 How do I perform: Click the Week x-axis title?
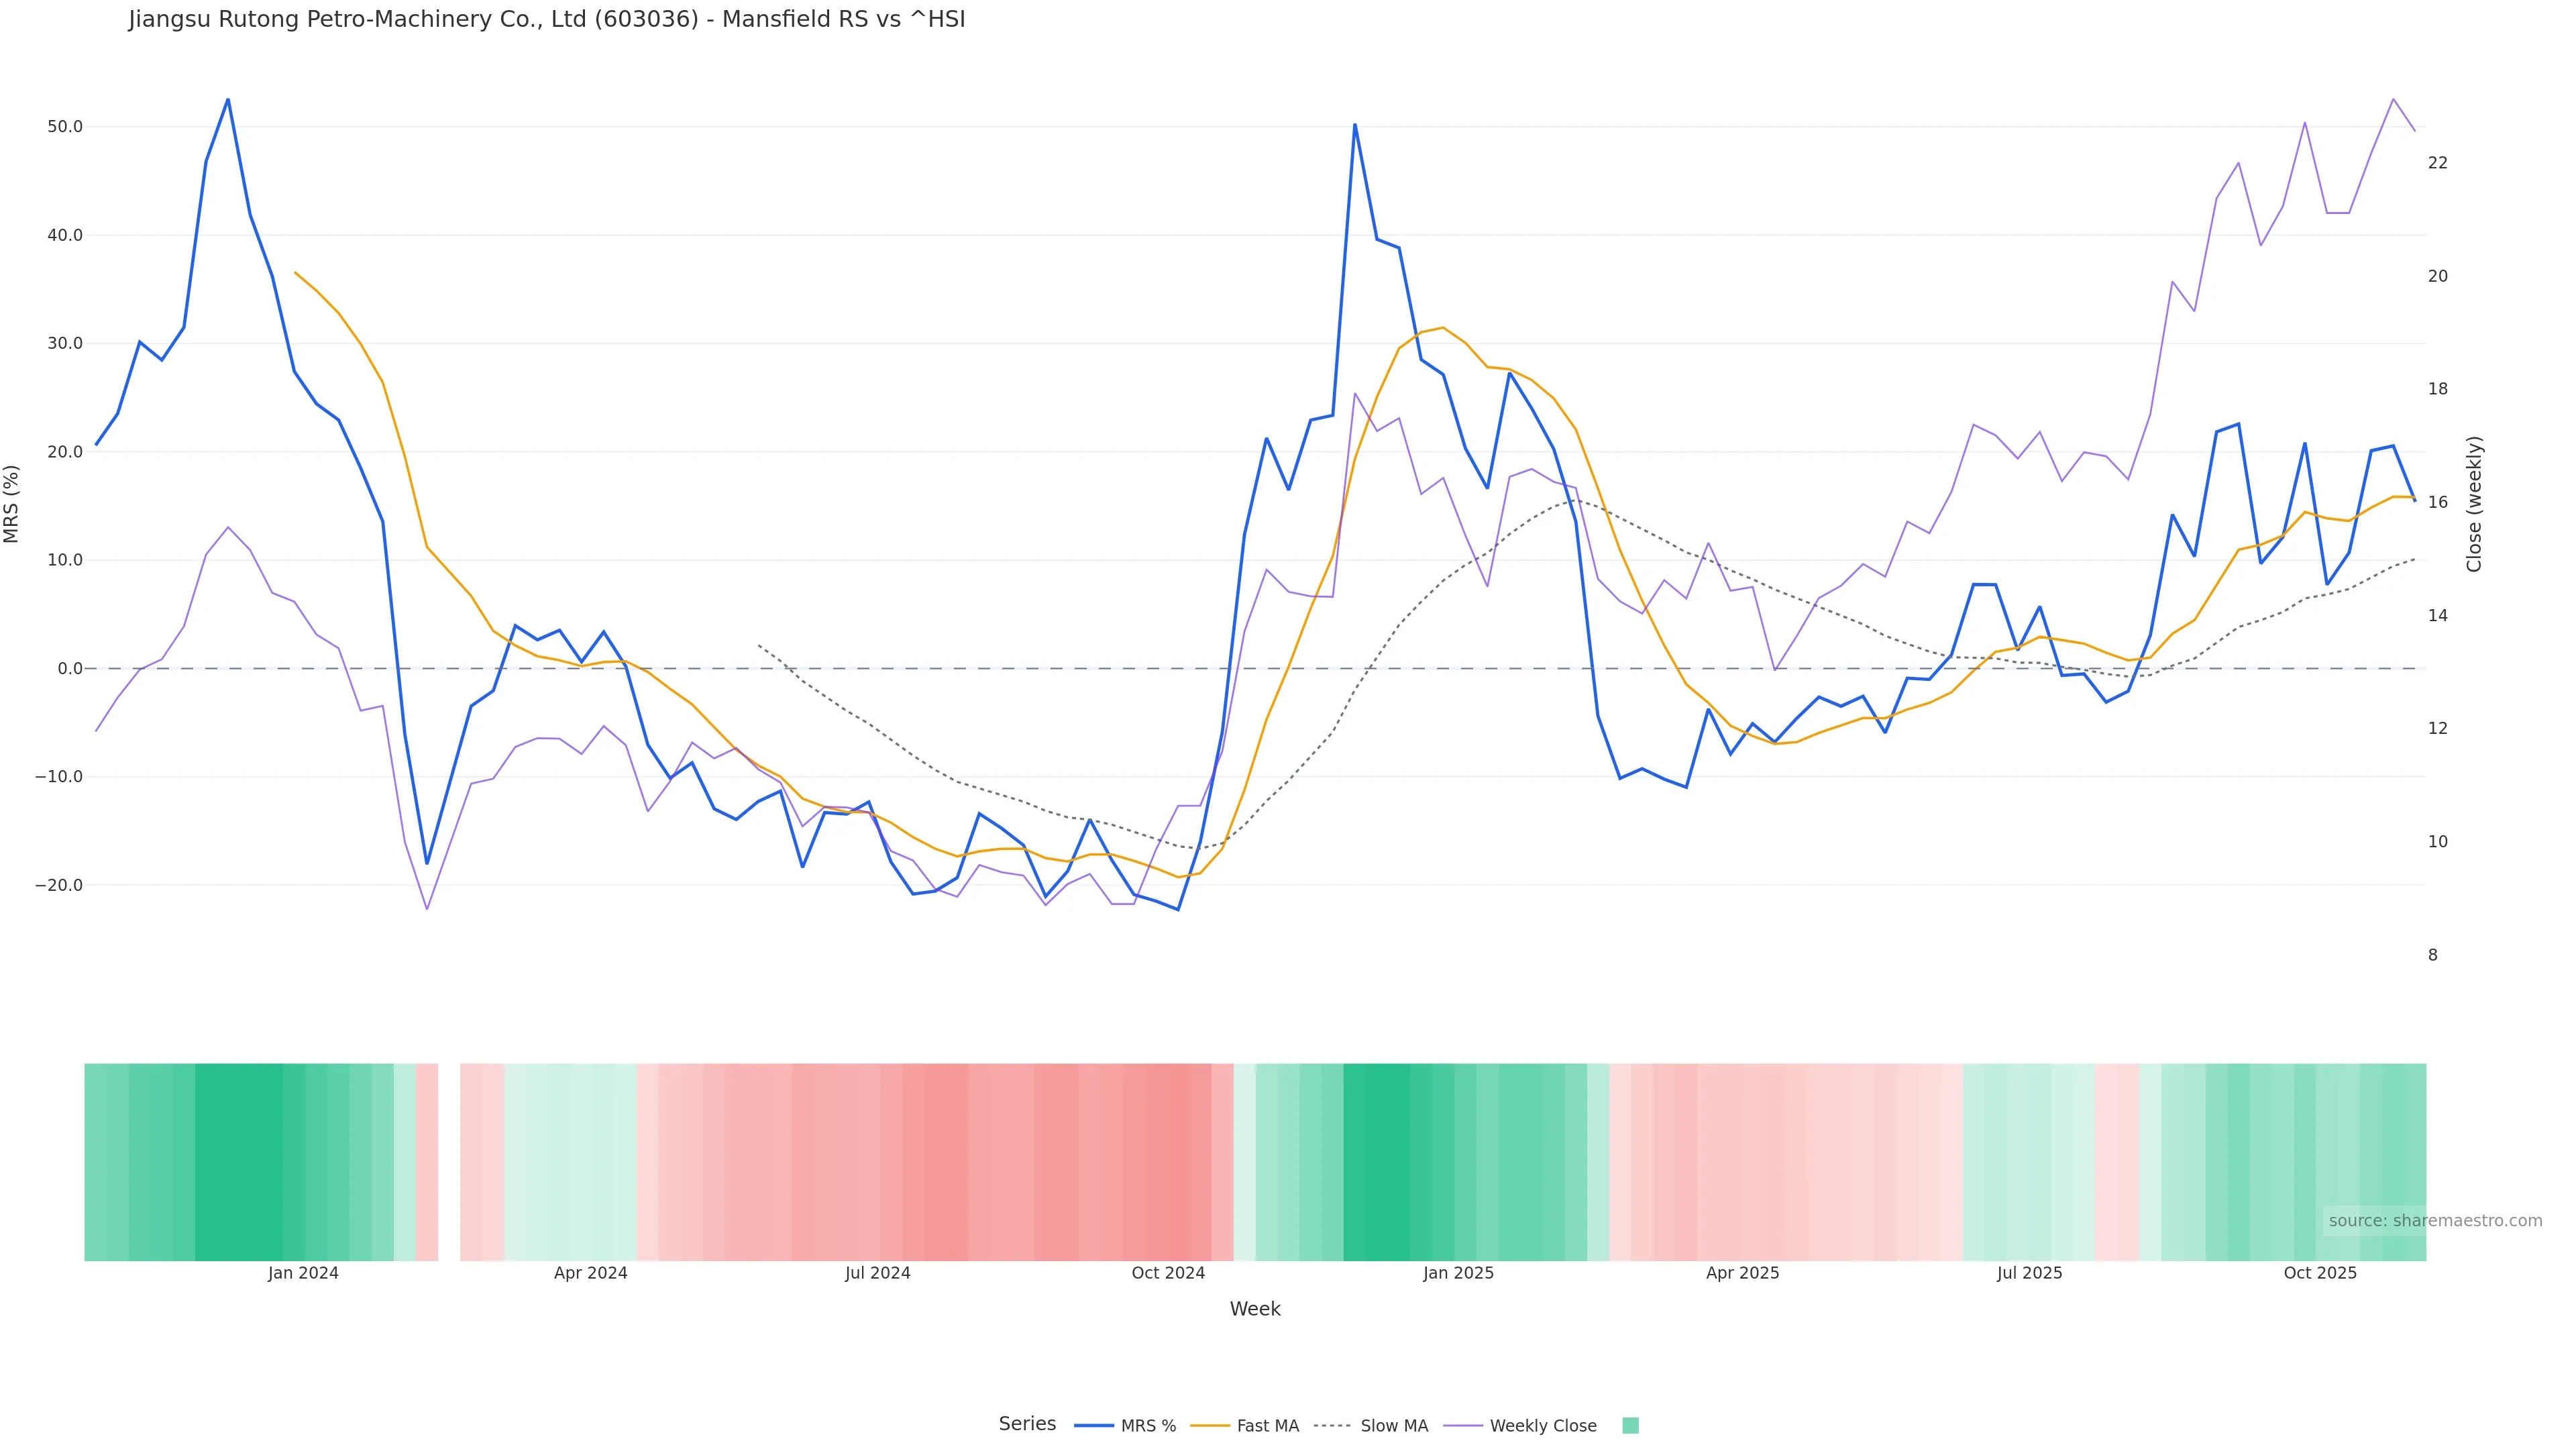pos(1255,1310)
